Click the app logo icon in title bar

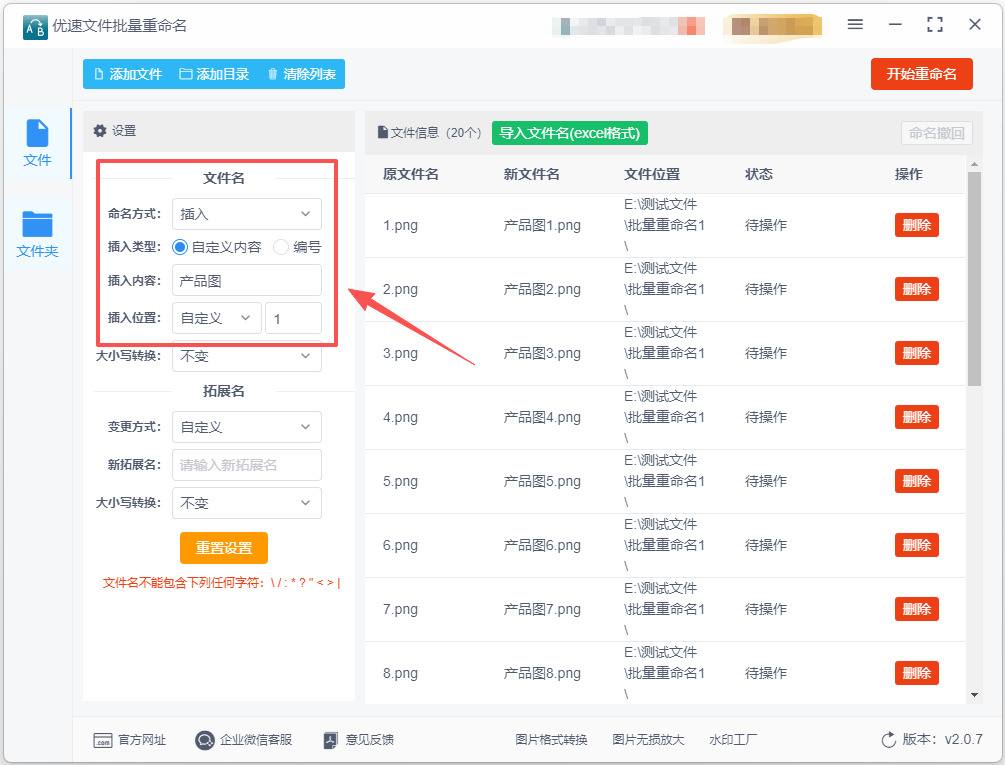[35, 28]
